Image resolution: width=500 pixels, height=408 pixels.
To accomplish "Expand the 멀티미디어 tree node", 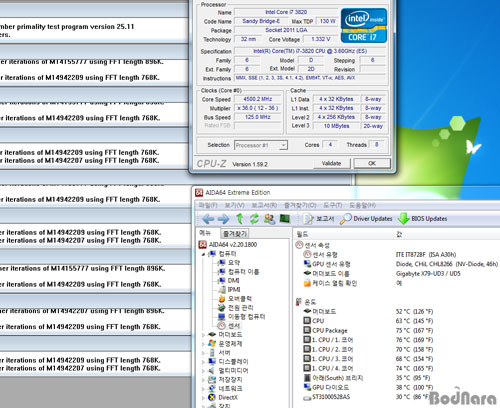I will (203, 371).
